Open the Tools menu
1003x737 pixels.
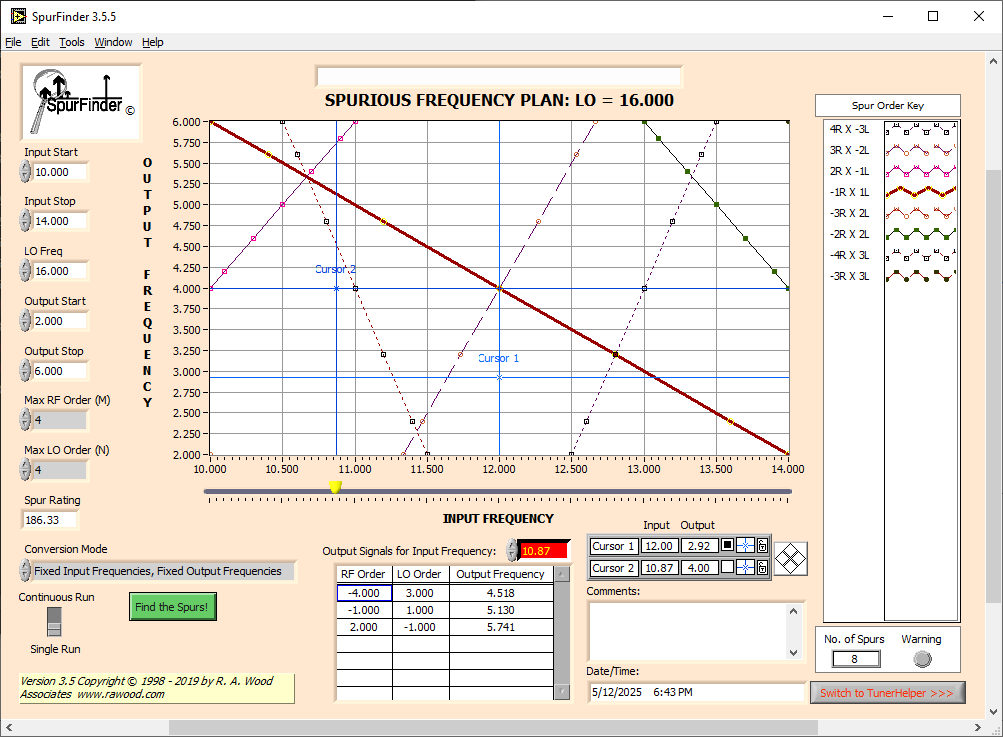point(72,42)
